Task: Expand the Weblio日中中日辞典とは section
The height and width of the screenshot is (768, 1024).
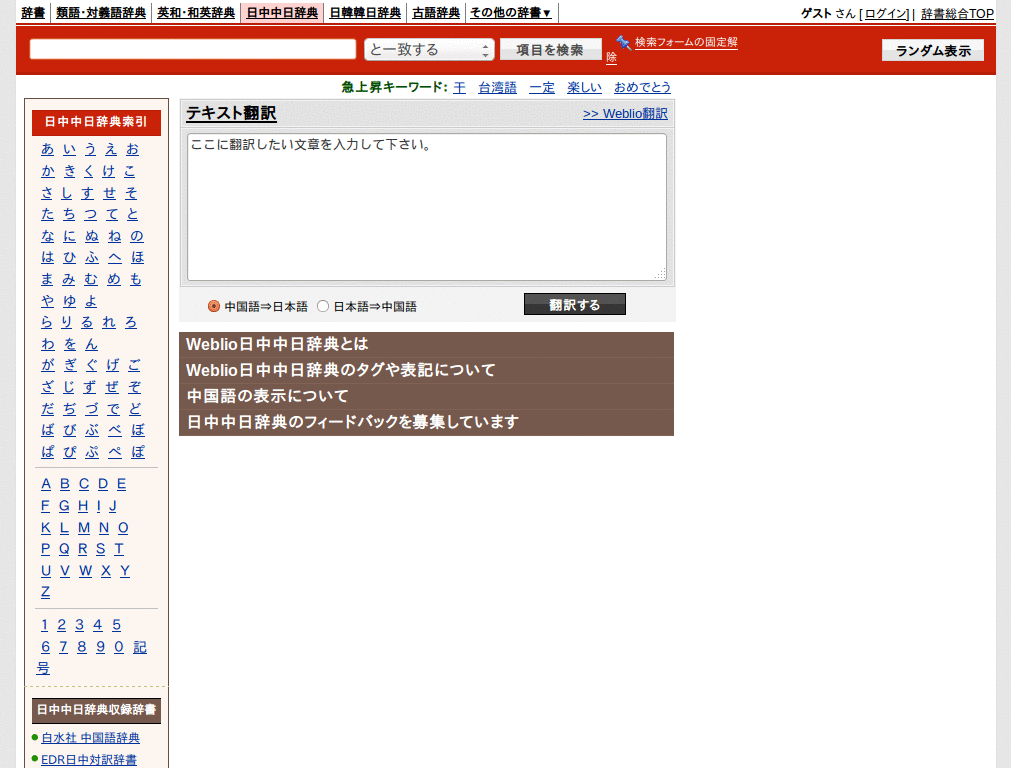Action: [x=426, y=344]
